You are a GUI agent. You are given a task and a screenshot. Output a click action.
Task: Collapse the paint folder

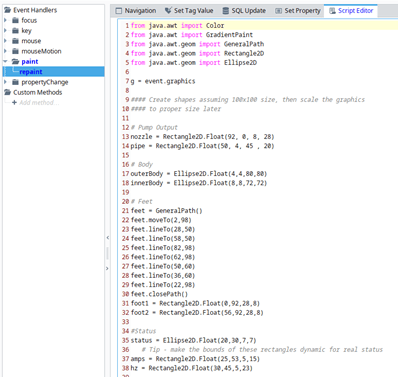pos(5,61)
